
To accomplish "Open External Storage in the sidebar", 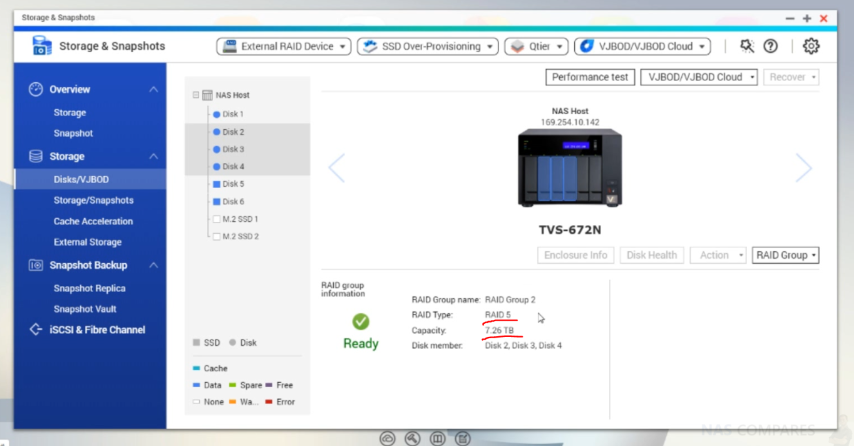I will (x=87, y=242).
